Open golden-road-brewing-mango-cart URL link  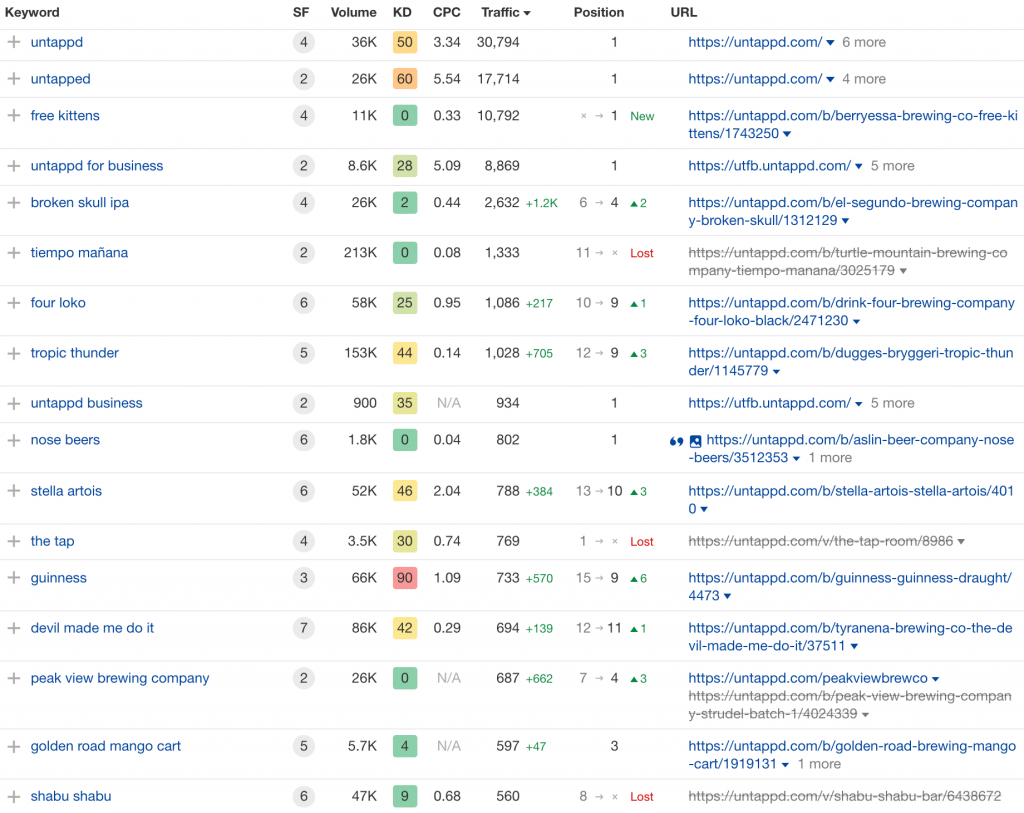pos(852,755)
